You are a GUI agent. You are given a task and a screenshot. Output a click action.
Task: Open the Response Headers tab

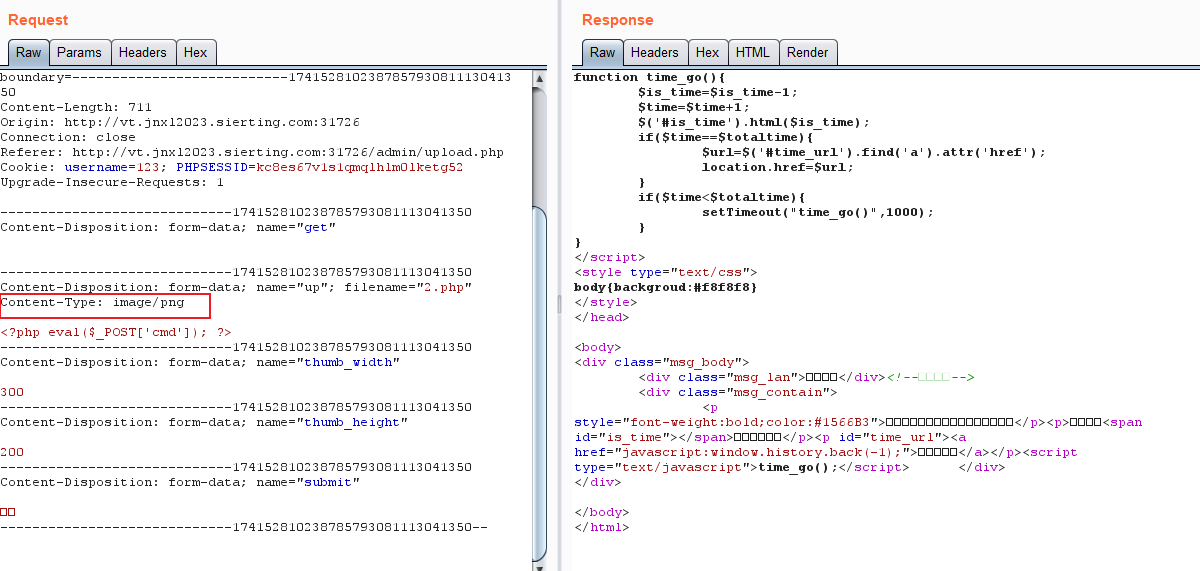(x=655, y=52)
